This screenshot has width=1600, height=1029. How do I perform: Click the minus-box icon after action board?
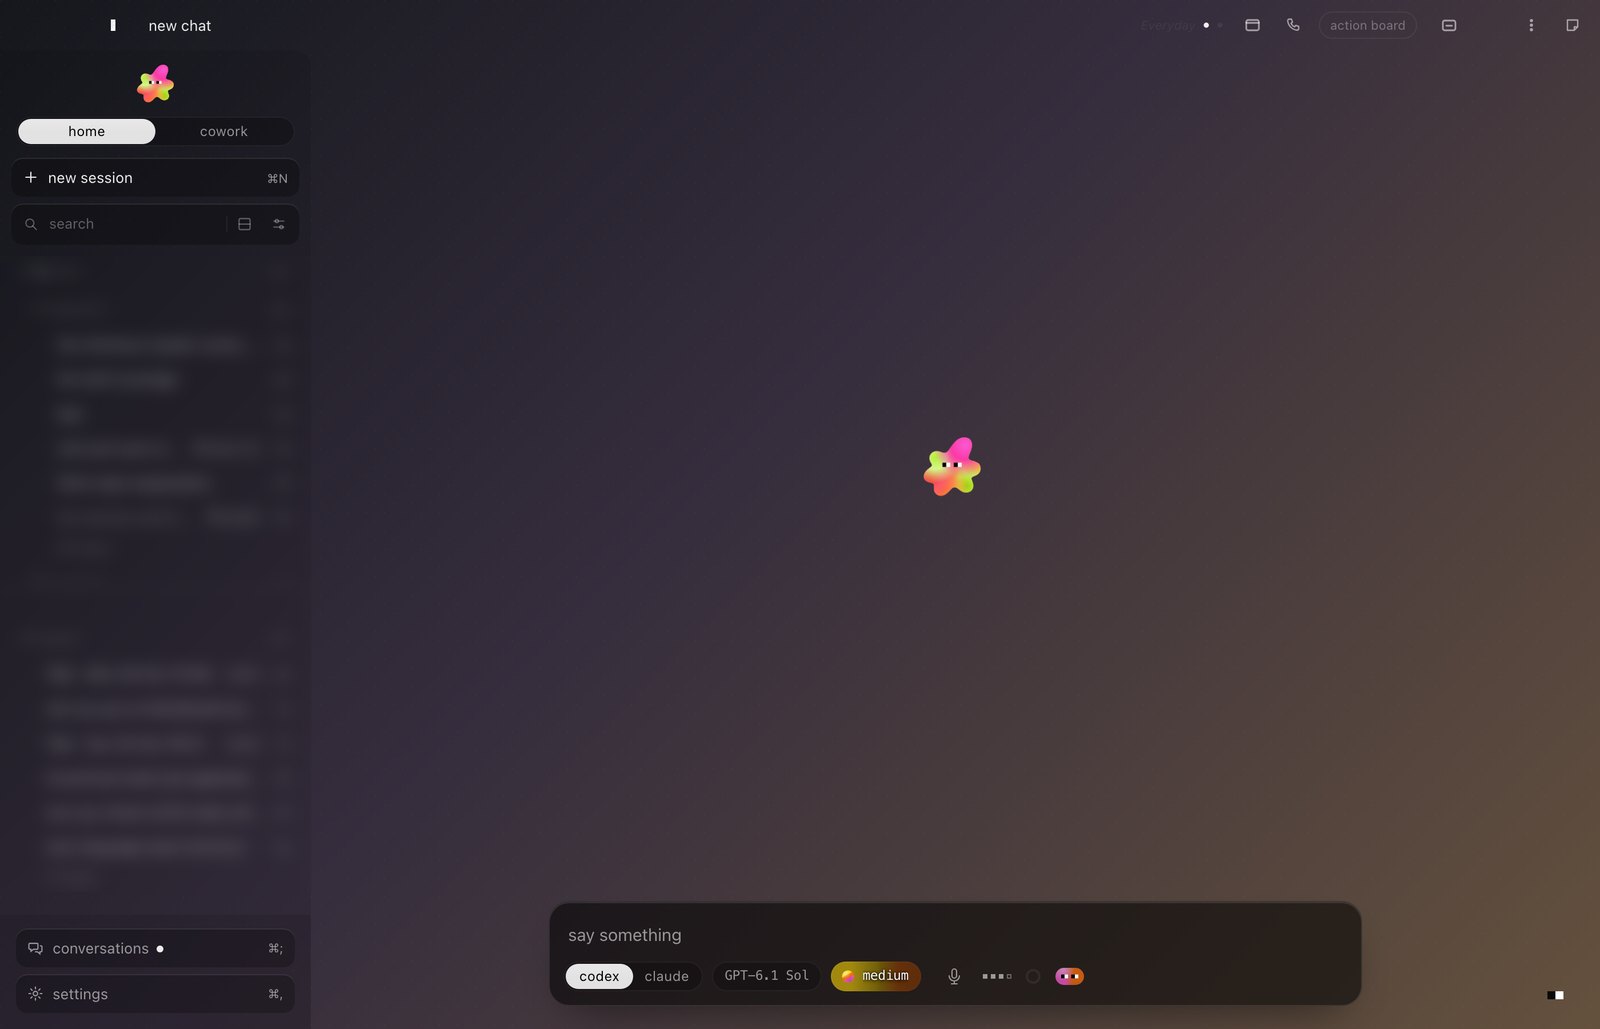pos(1449,25)
